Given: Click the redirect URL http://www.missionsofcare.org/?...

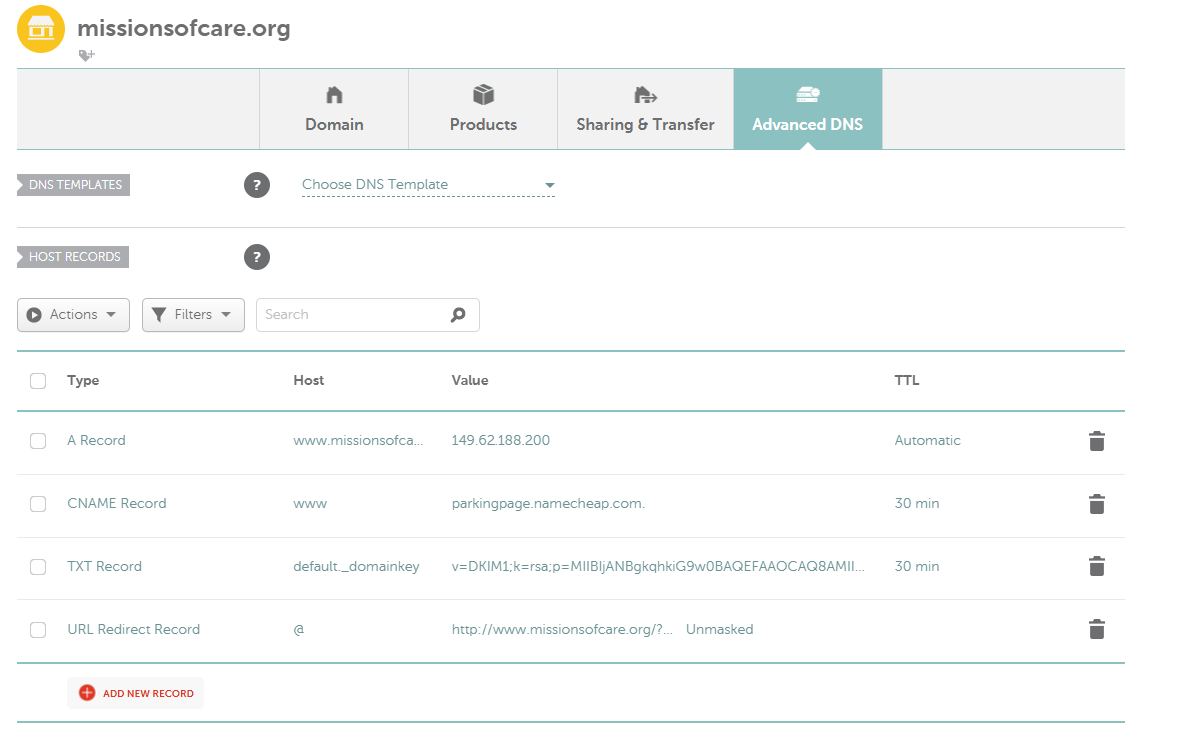Looking at the screenshot, I should [x=562, y=629].
